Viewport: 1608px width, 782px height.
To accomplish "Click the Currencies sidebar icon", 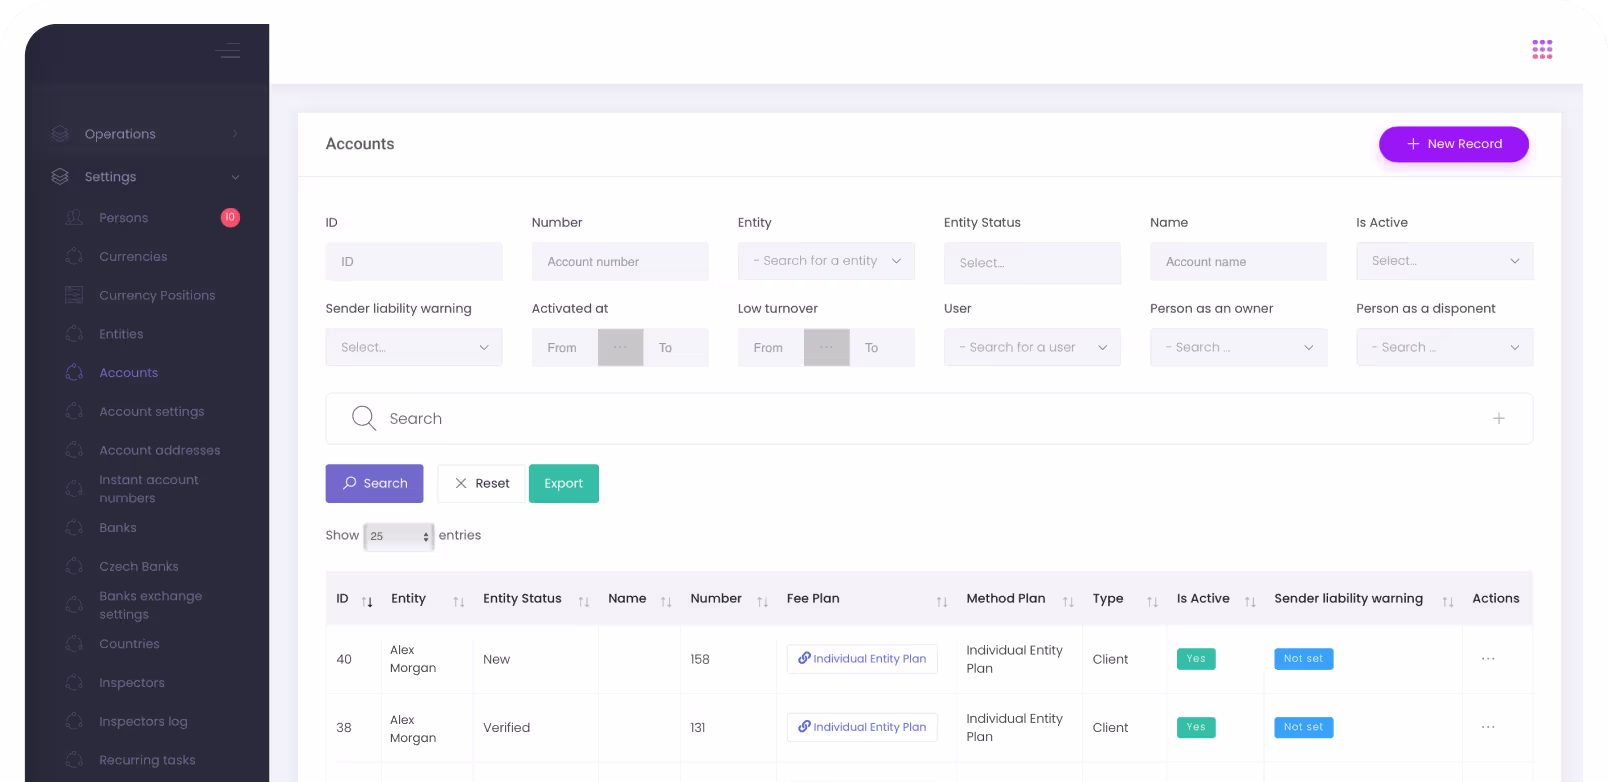I will [x=74, y=257].
